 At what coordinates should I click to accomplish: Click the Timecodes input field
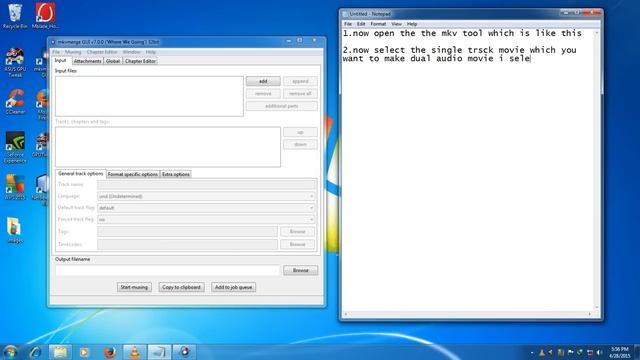(x=187, y=244)
